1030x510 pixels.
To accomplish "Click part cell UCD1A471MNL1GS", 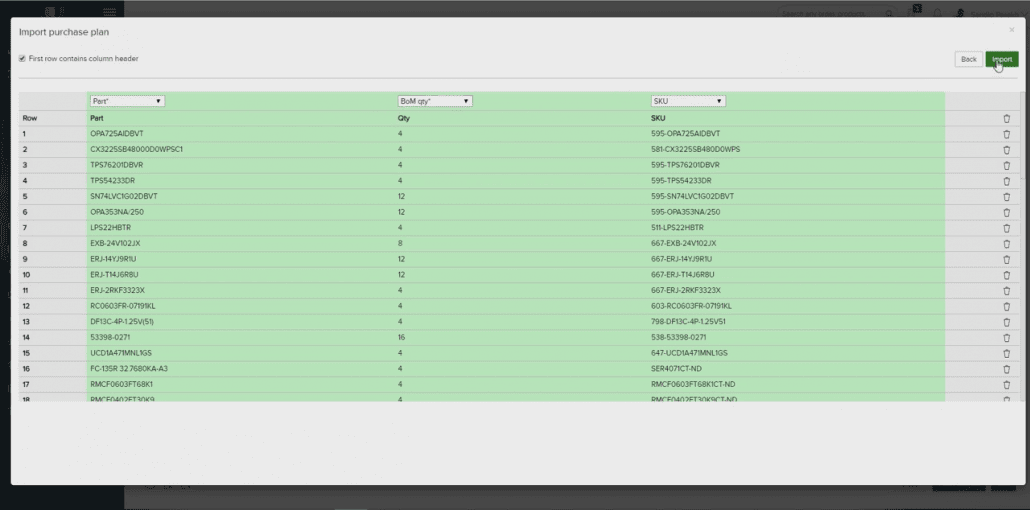I will tap(120, 353).
